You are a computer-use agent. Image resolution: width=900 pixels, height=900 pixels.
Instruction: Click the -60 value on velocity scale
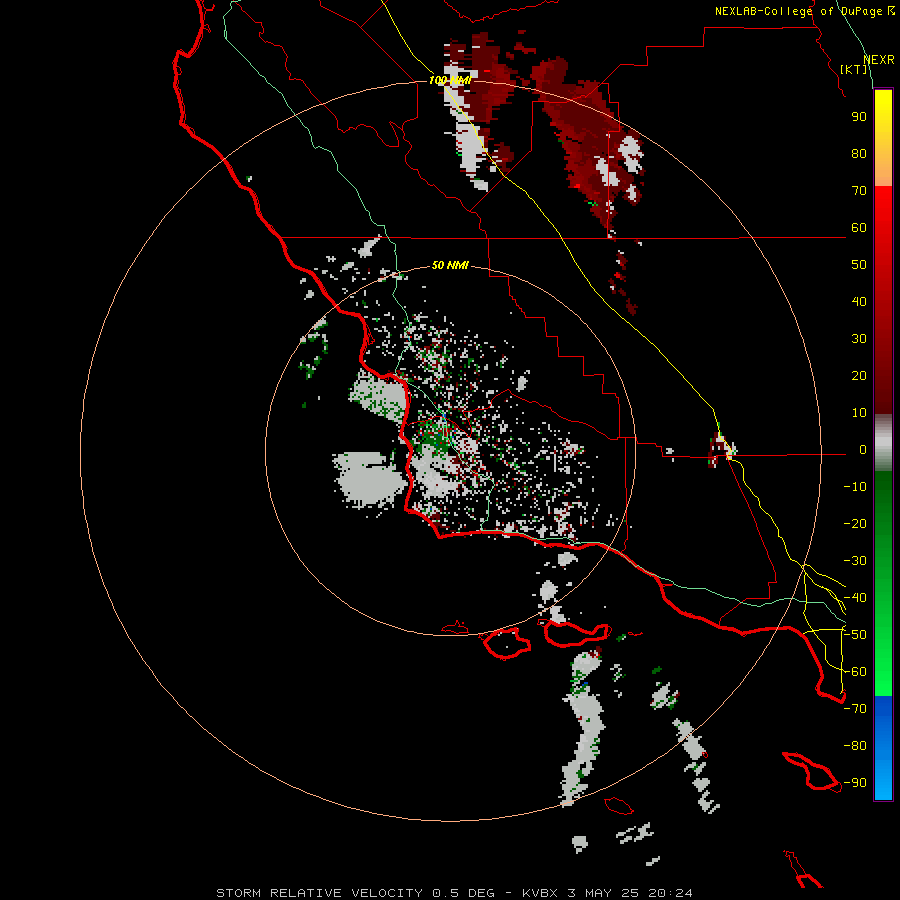coord(855,672)
